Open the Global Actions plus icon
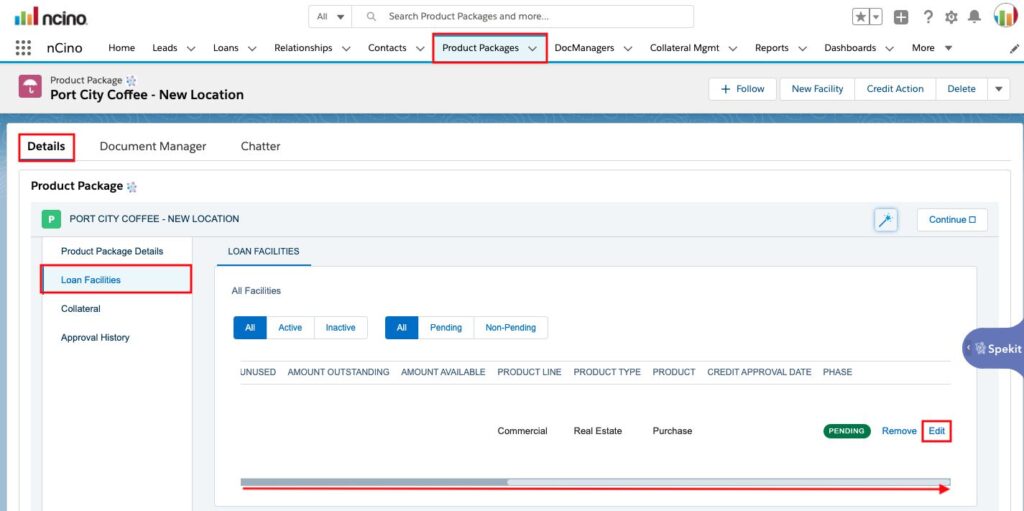 pyautogui.click(x=901, y=17)
